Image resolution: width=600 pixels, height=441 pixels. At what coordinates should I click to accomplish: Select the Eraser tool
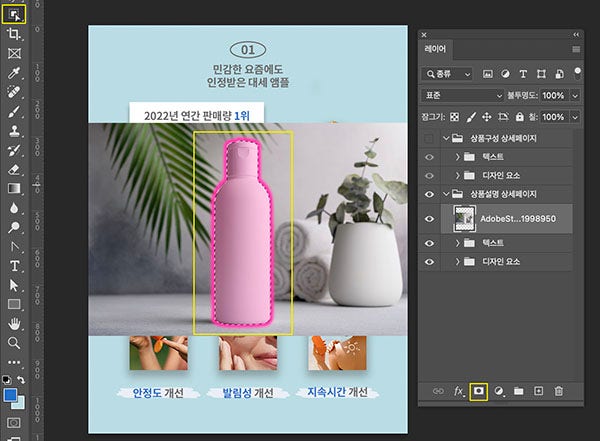(x=14, y=169)
